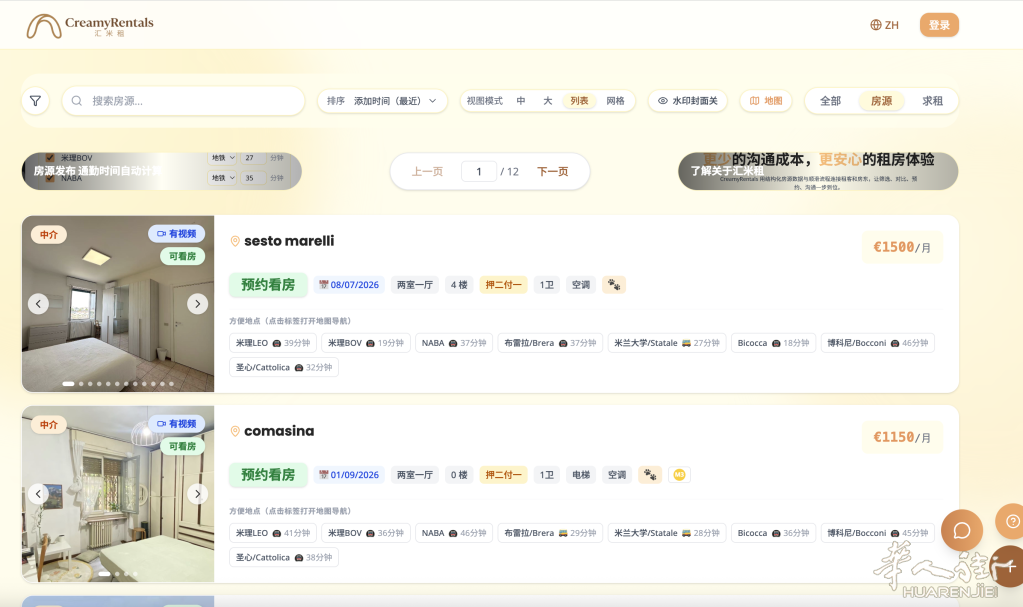The height and width of the screenshot is (607, 1023).
Task: Toggle the 米理BOV checkbox in banner
Action: (50, 157)
